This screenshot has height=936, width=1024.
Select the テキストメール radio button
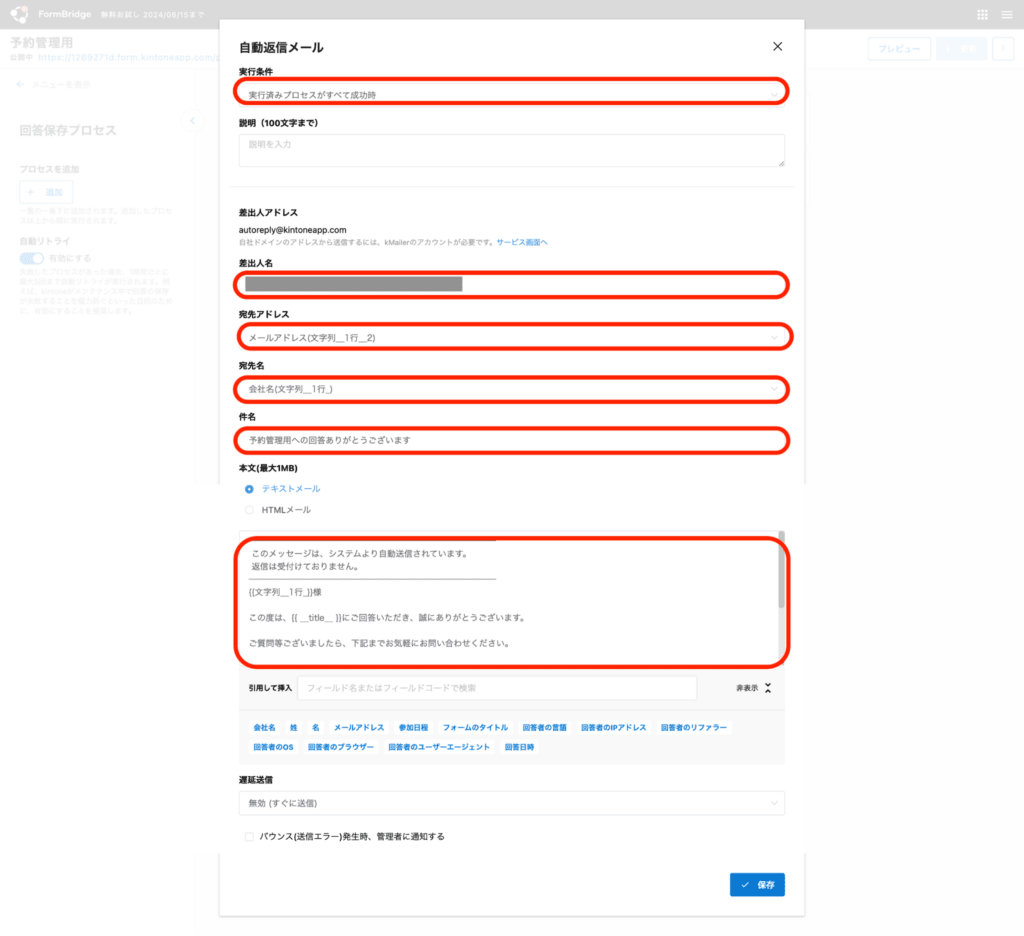point(250,489)
